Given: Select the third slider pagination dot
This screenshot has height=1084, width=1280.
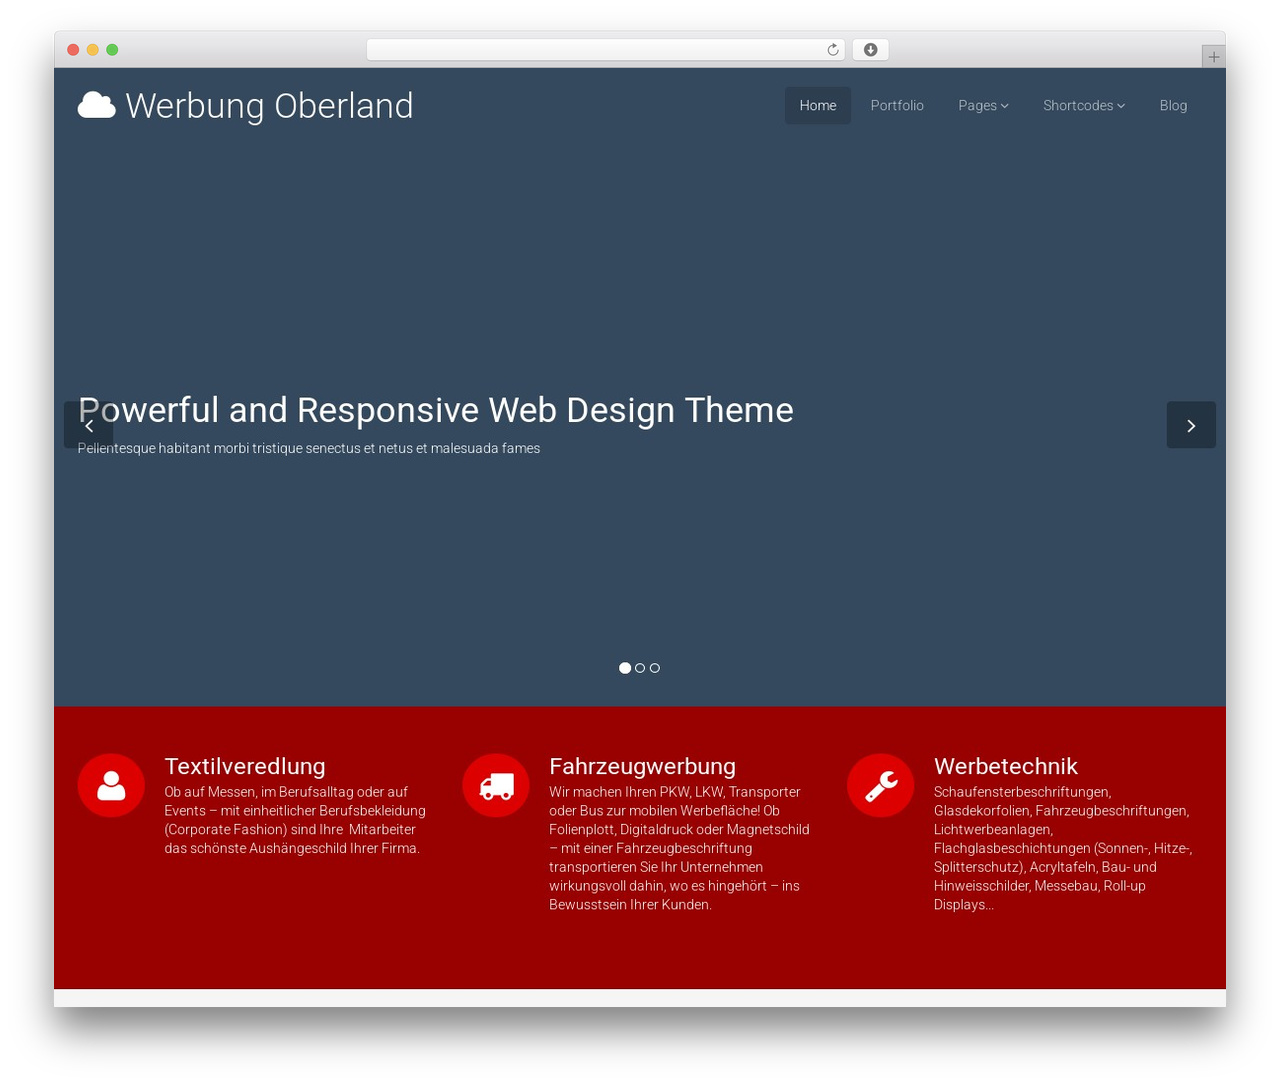Looking at the screenshot, I should point(655,668).
